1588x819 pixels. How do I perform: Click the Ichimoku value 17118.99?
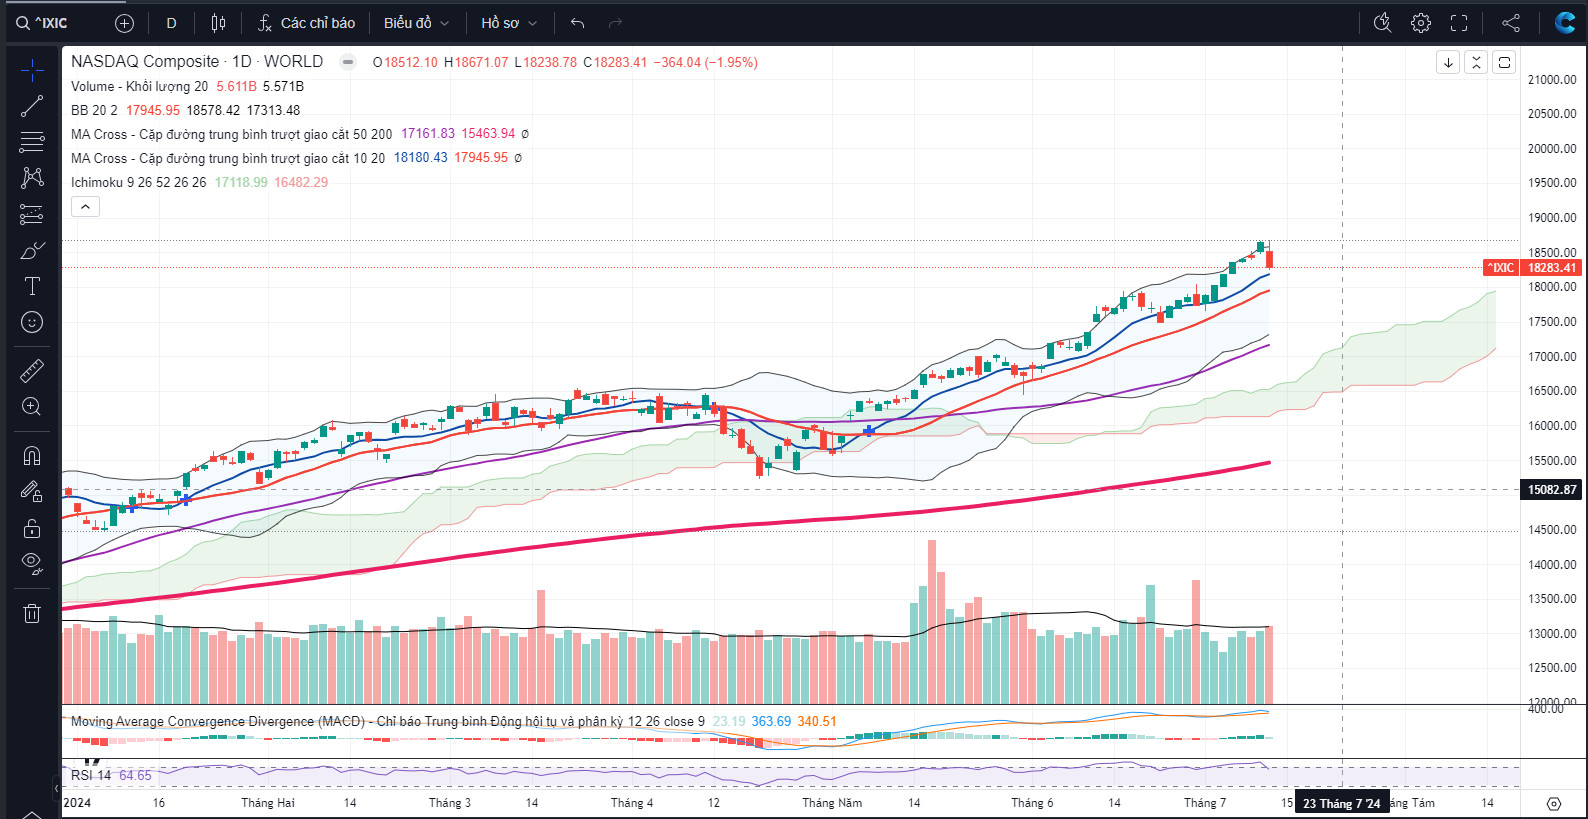241,182
